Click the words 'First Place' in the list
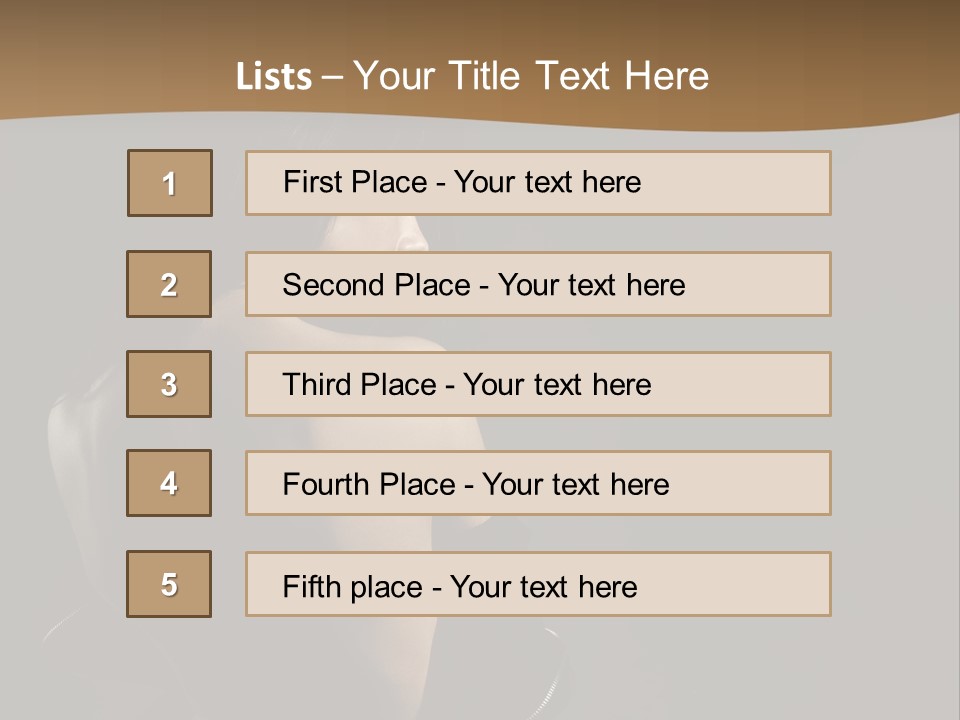Viewport: 960px width, 720px height. coord(355,182)
